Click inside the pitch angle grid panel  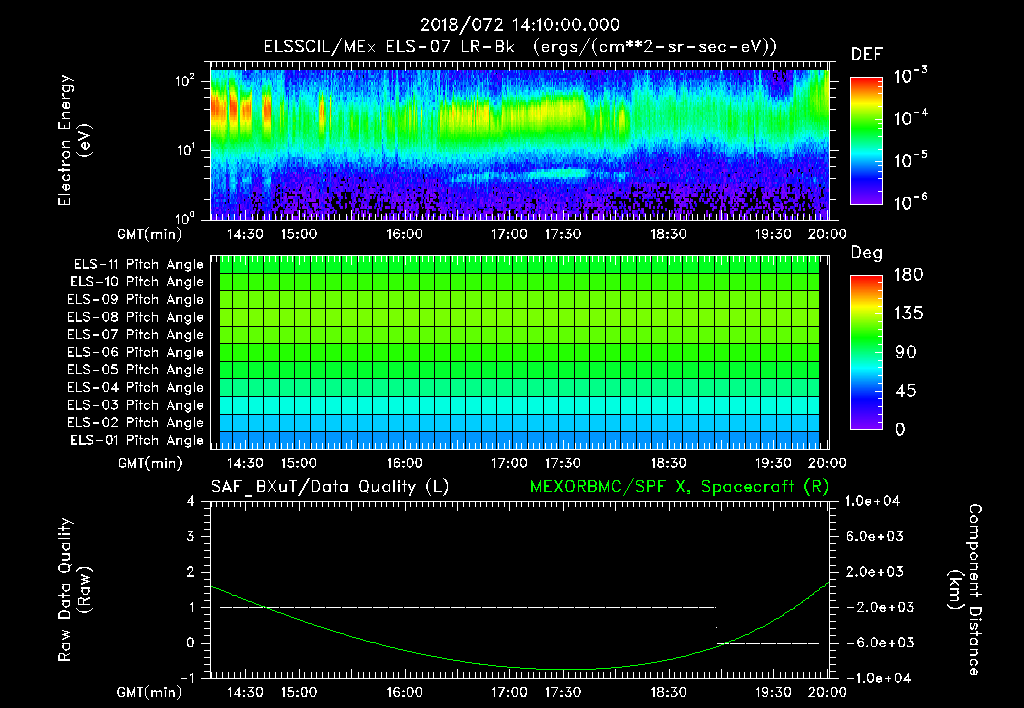(519, 352)
